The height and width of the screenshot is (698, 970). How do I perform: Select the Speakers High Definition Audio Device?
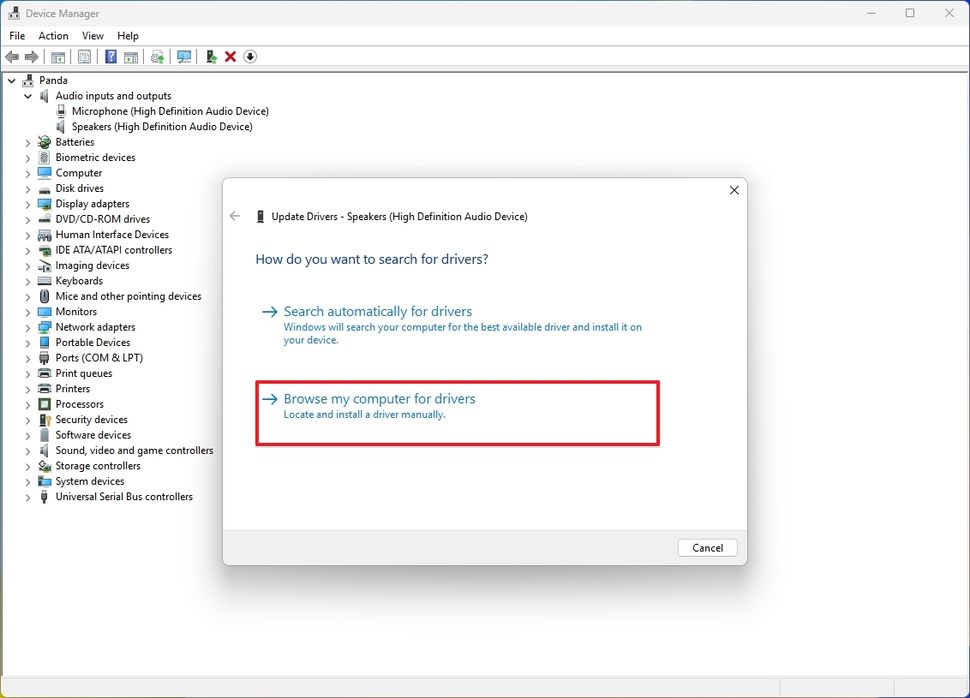(160, 126)
